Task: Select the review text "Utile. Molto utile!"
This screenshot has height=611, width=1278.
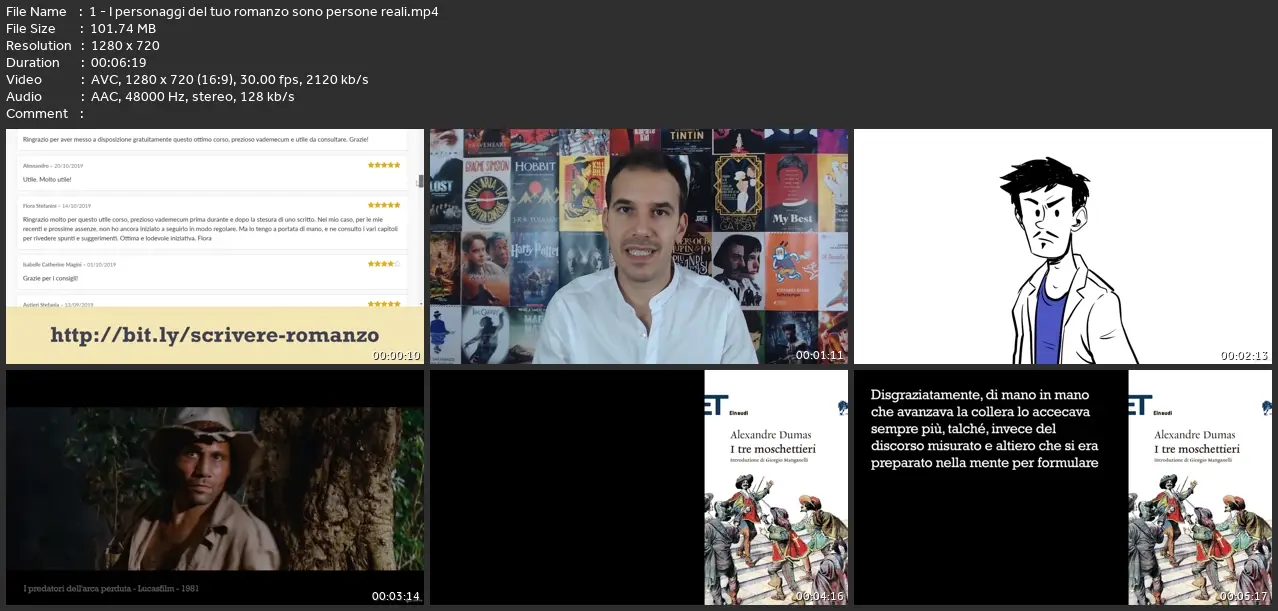Action: (x=47, y=179)
